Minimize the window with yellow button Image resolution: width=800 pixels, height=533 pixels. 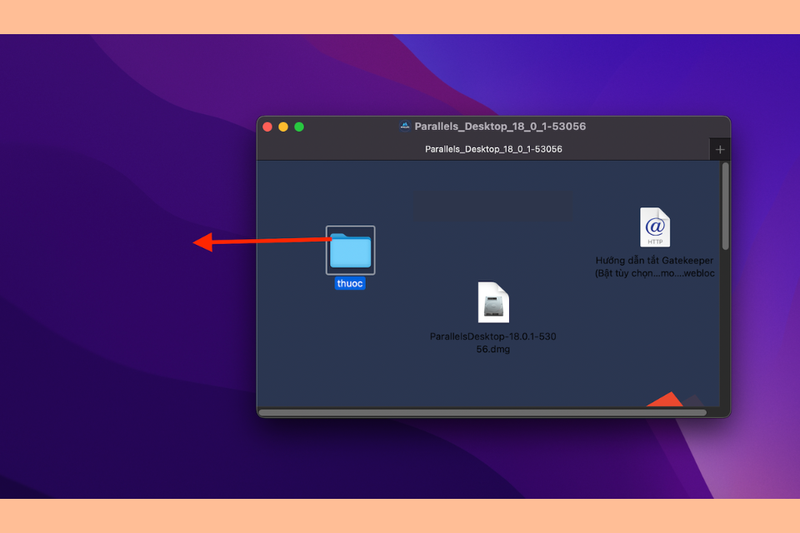(x=283, y=126)
